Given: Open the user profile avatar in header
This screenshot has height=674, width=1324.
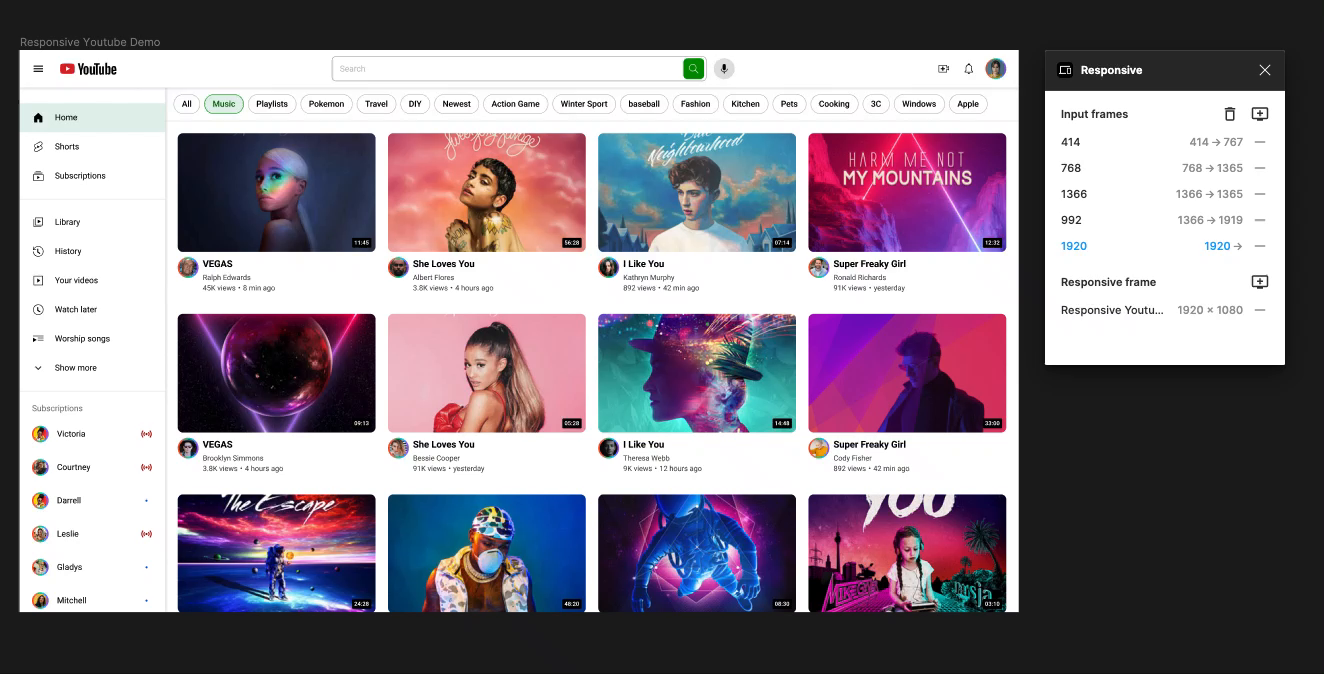Looking at the screenshot, I should [x=995, y=69].
